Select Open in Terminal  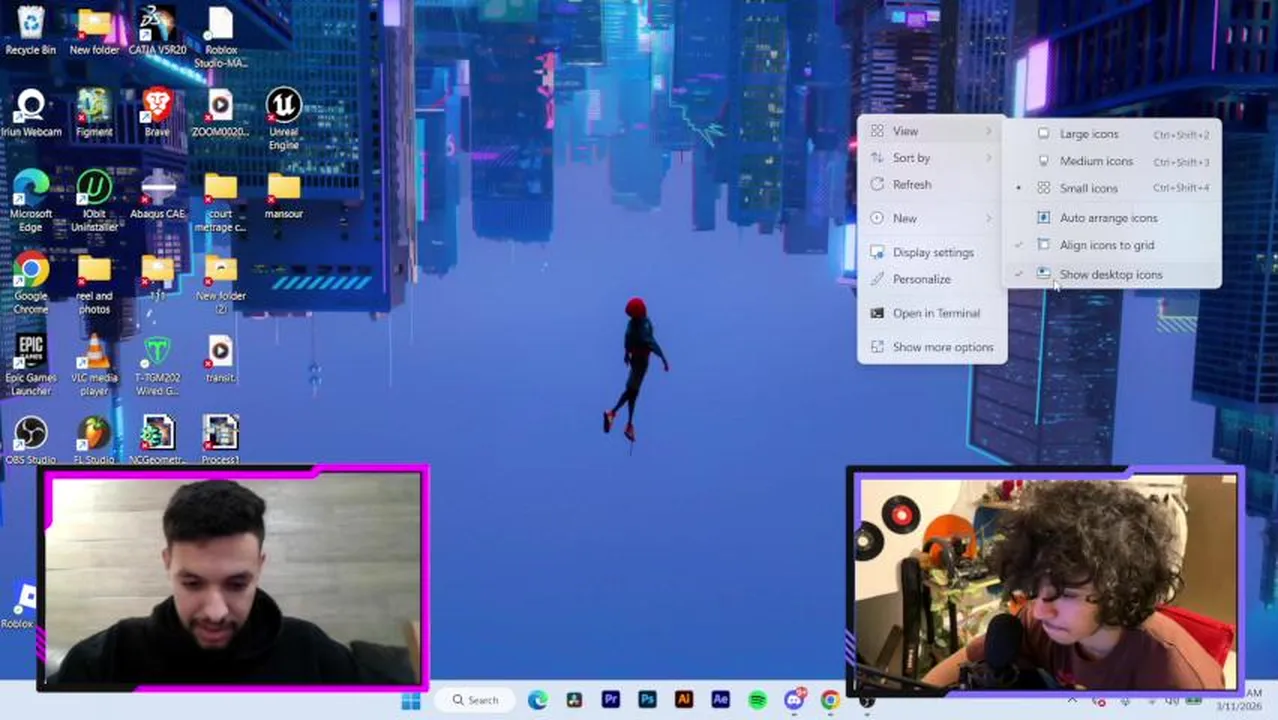coord(932,313)
